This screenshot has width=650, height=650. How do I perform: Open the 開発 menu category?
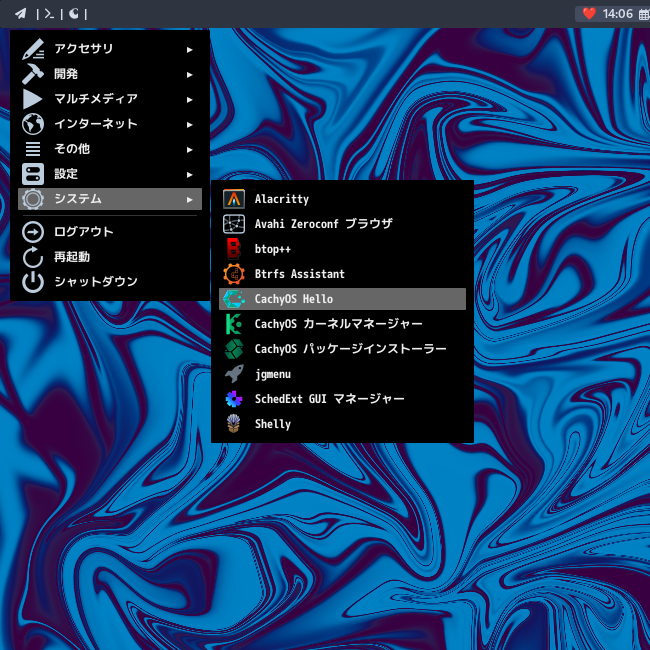point(110,74)
